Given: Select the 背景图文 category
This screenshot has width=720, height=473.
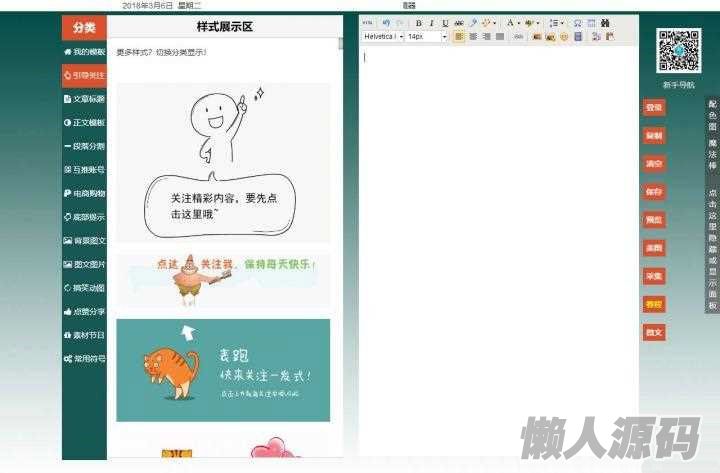Looking at the screenshot, I should click(84, 241).
